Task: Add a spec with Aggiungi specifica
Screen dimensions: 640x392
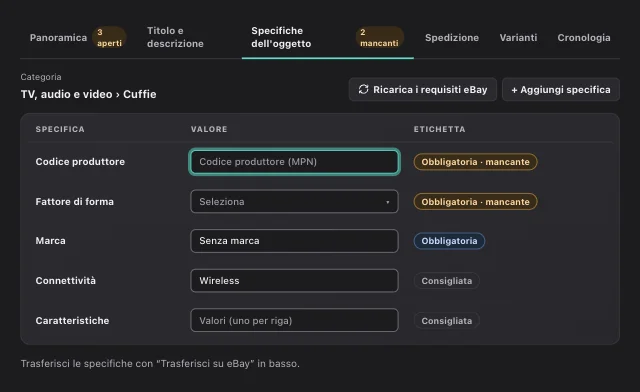Action: pos(561,89)
